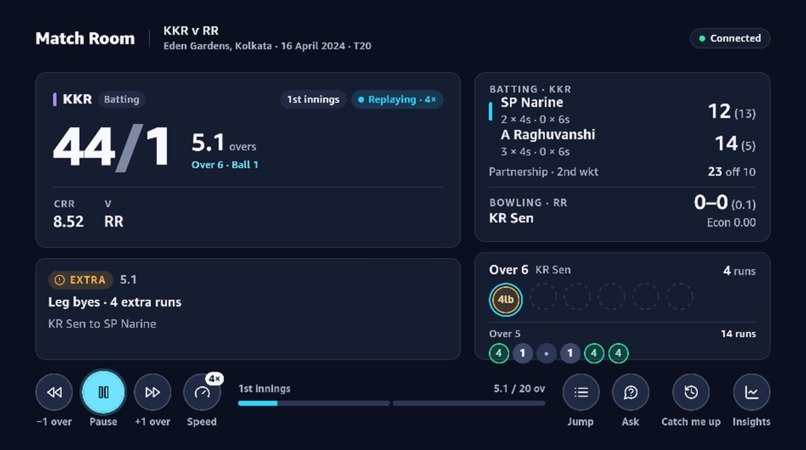Click the fifth ball (4) of Over 5
The width and height of the screenshot is (806, 450).
594,353
